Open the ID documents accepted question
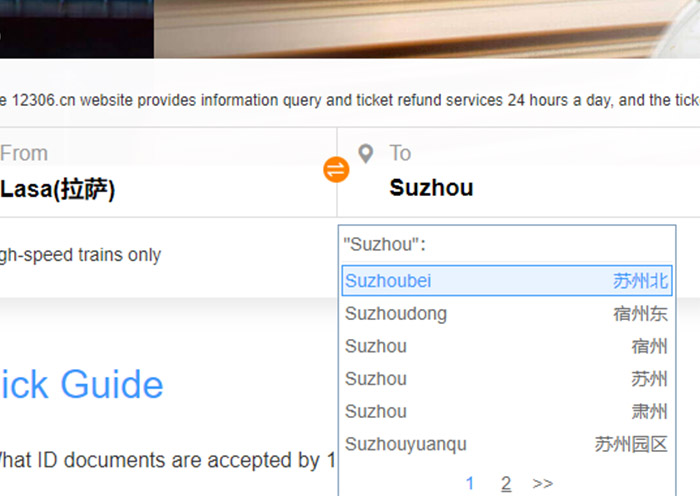The image size is (700, 496). (167, 460)
